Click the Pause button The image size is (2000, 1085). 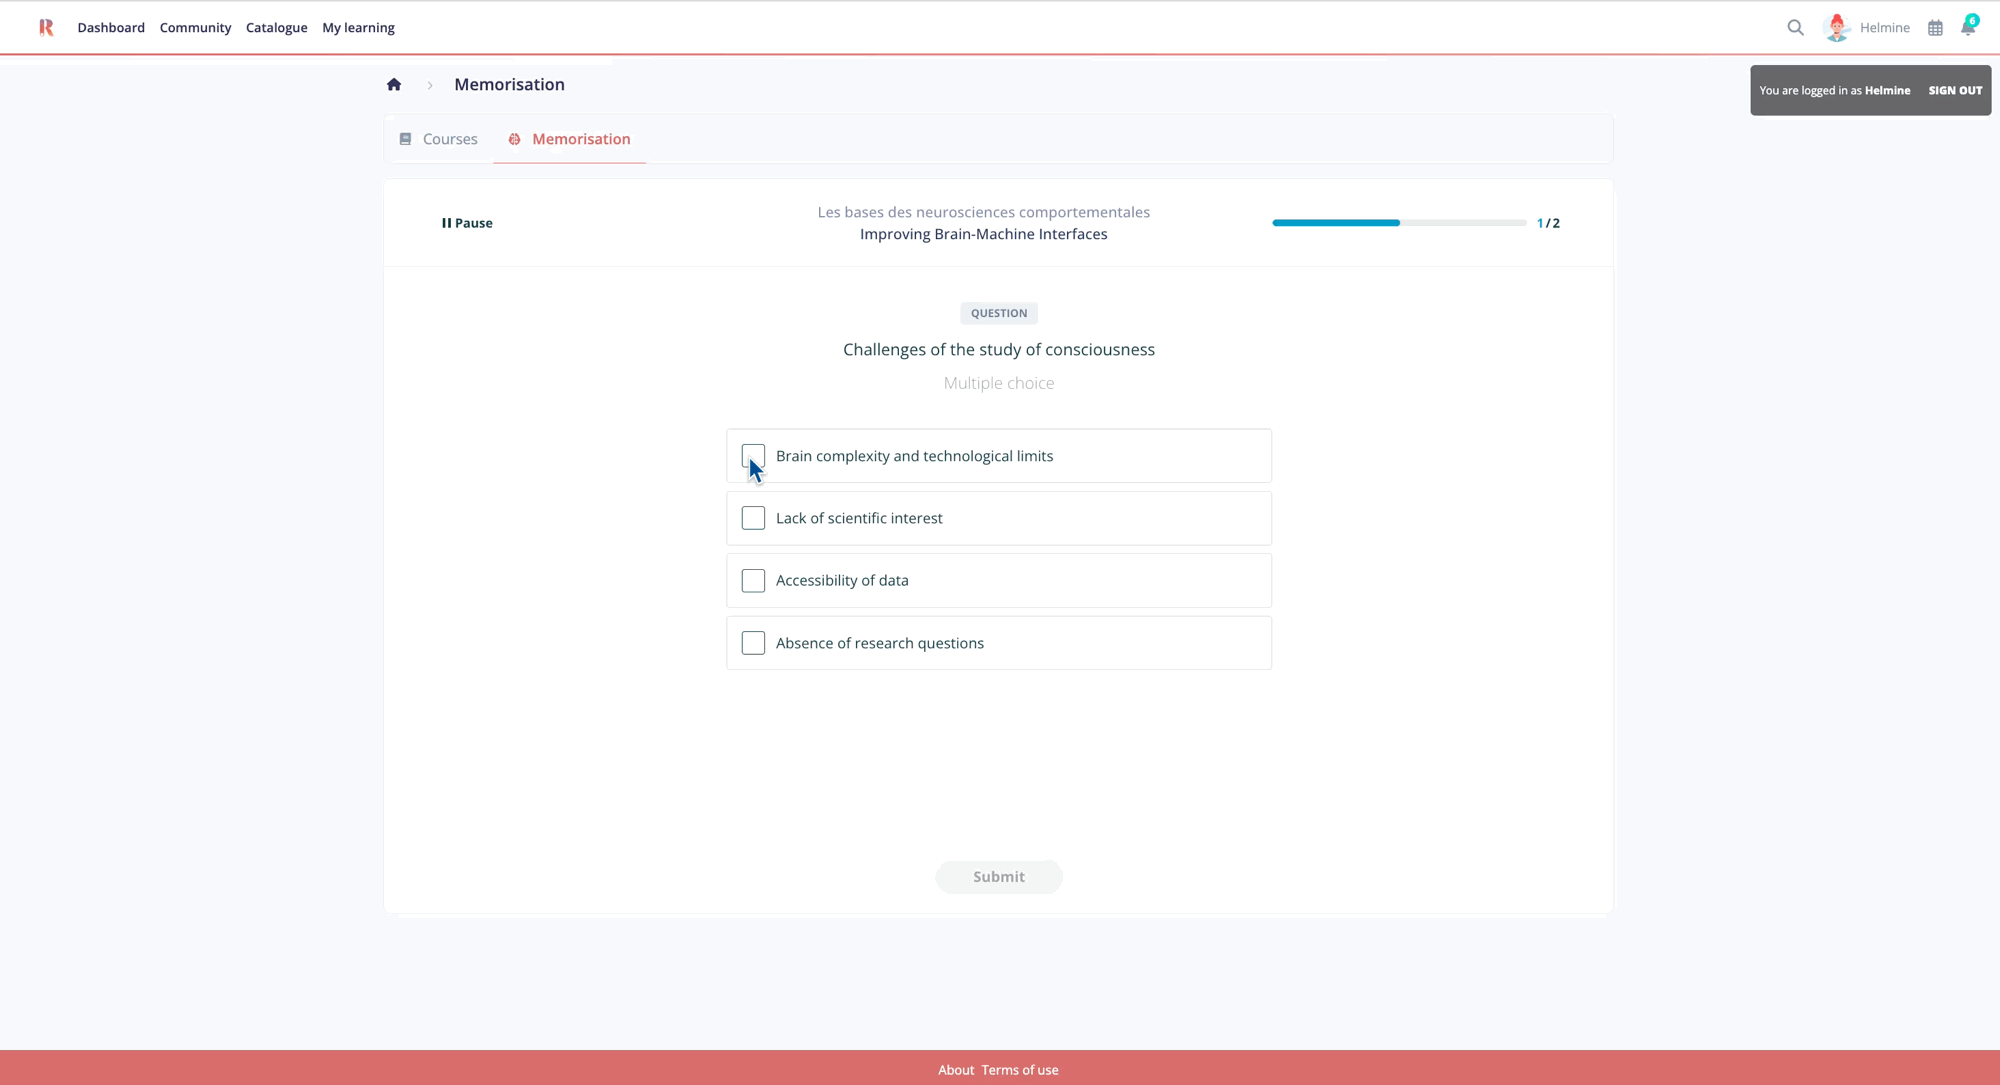tap(467, 223)
